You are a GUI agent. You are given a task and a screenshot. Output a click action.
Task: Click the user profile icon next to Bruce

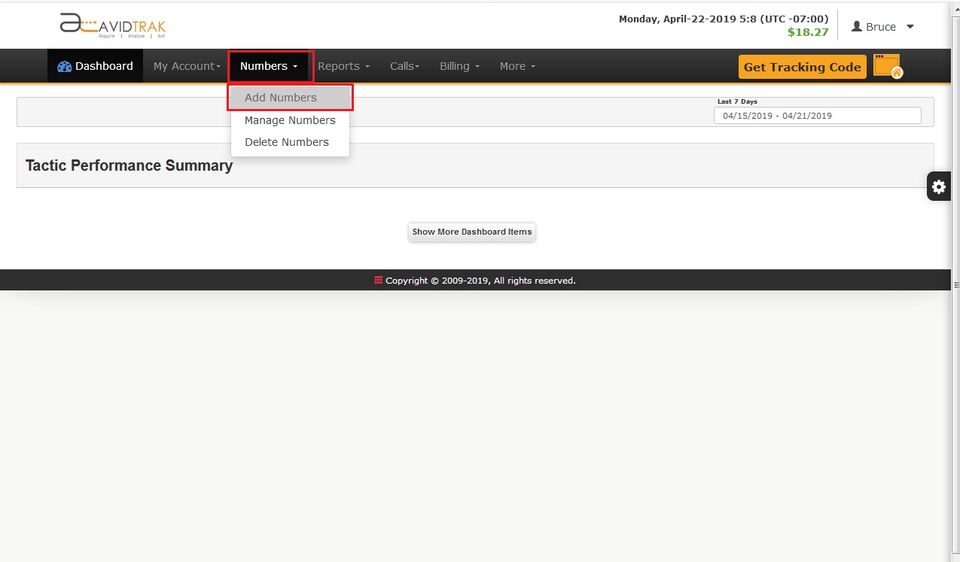[857, 26]
